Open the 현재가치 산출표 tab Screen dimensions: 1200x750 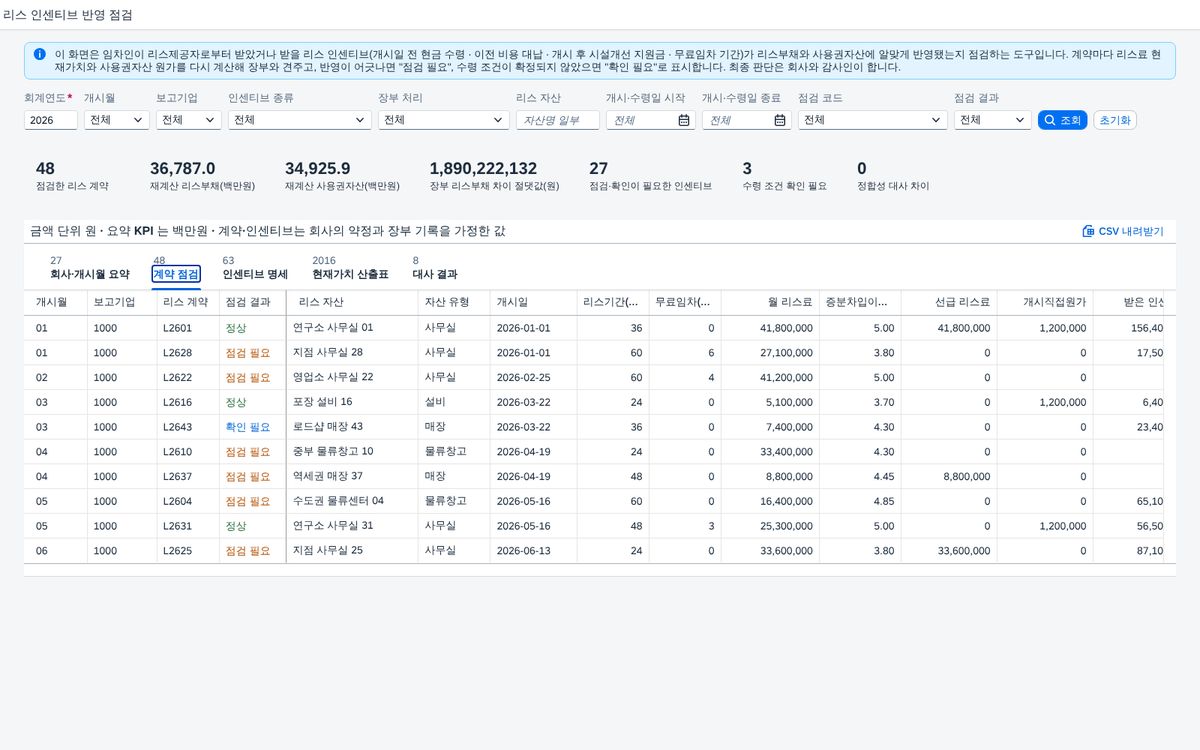pyautogui.click(x=350, y=274)
